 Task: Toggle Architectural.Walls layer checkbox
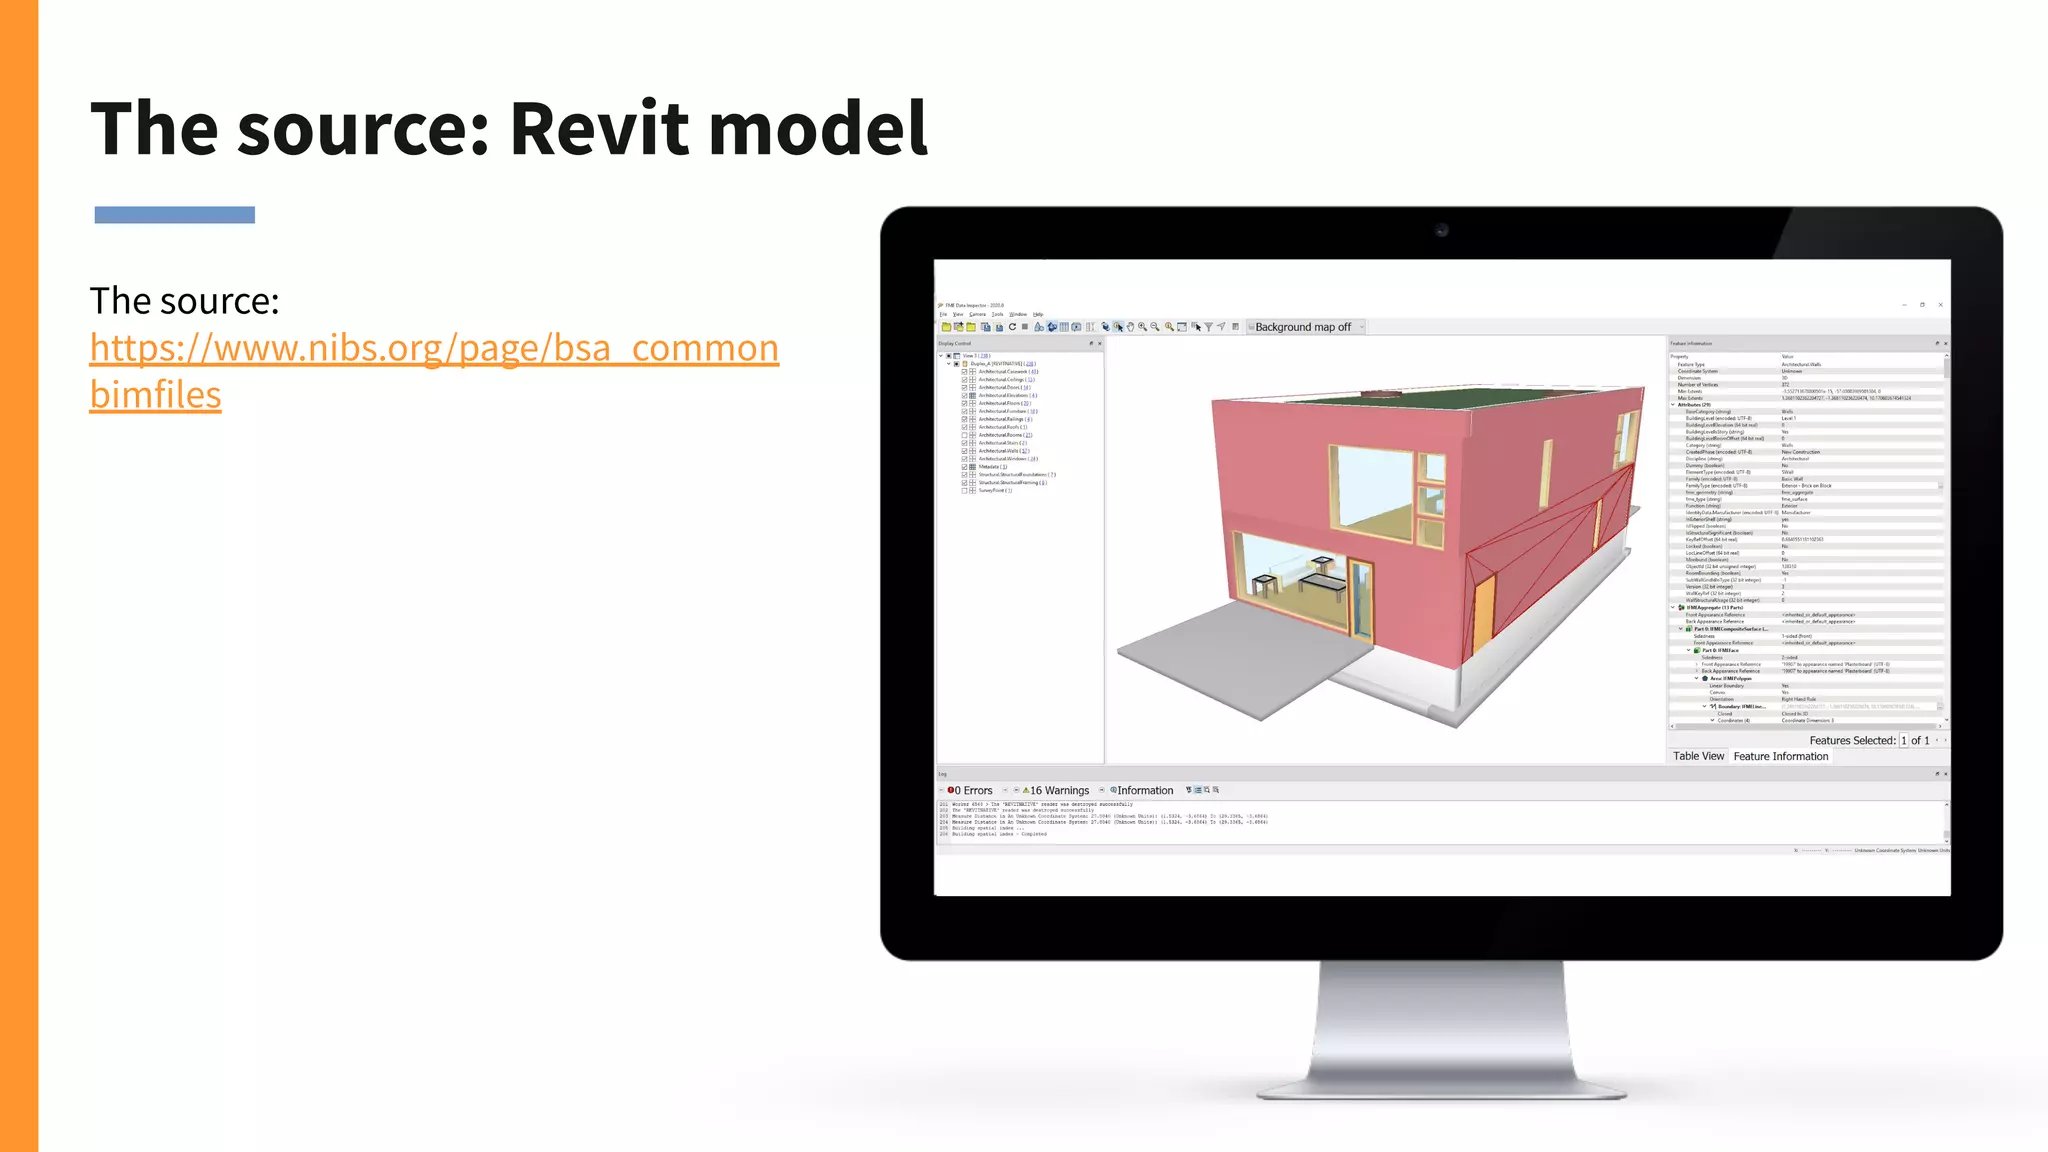964,451
